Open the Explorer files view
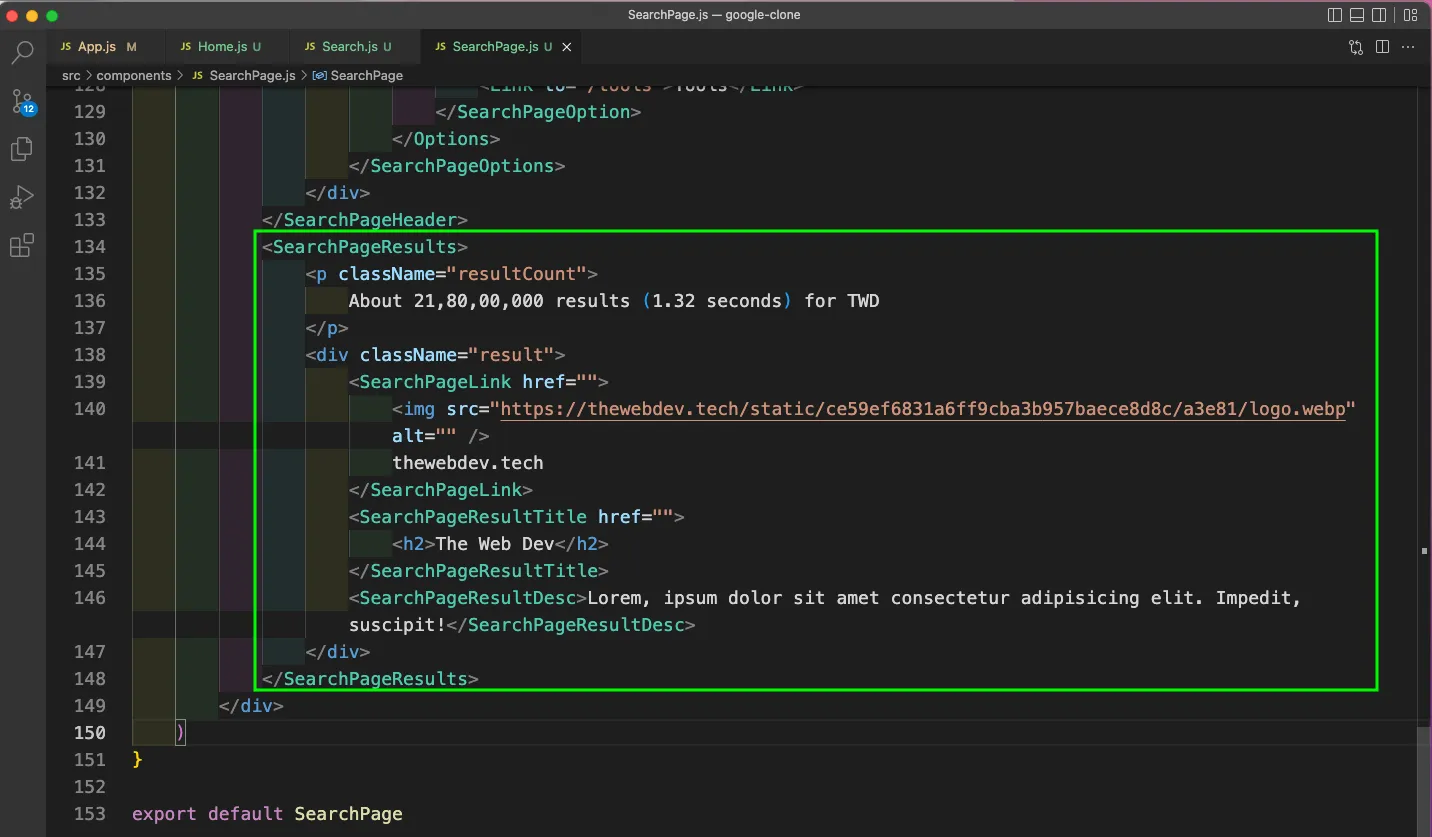1432x837 pixels. tap(22, 149)
